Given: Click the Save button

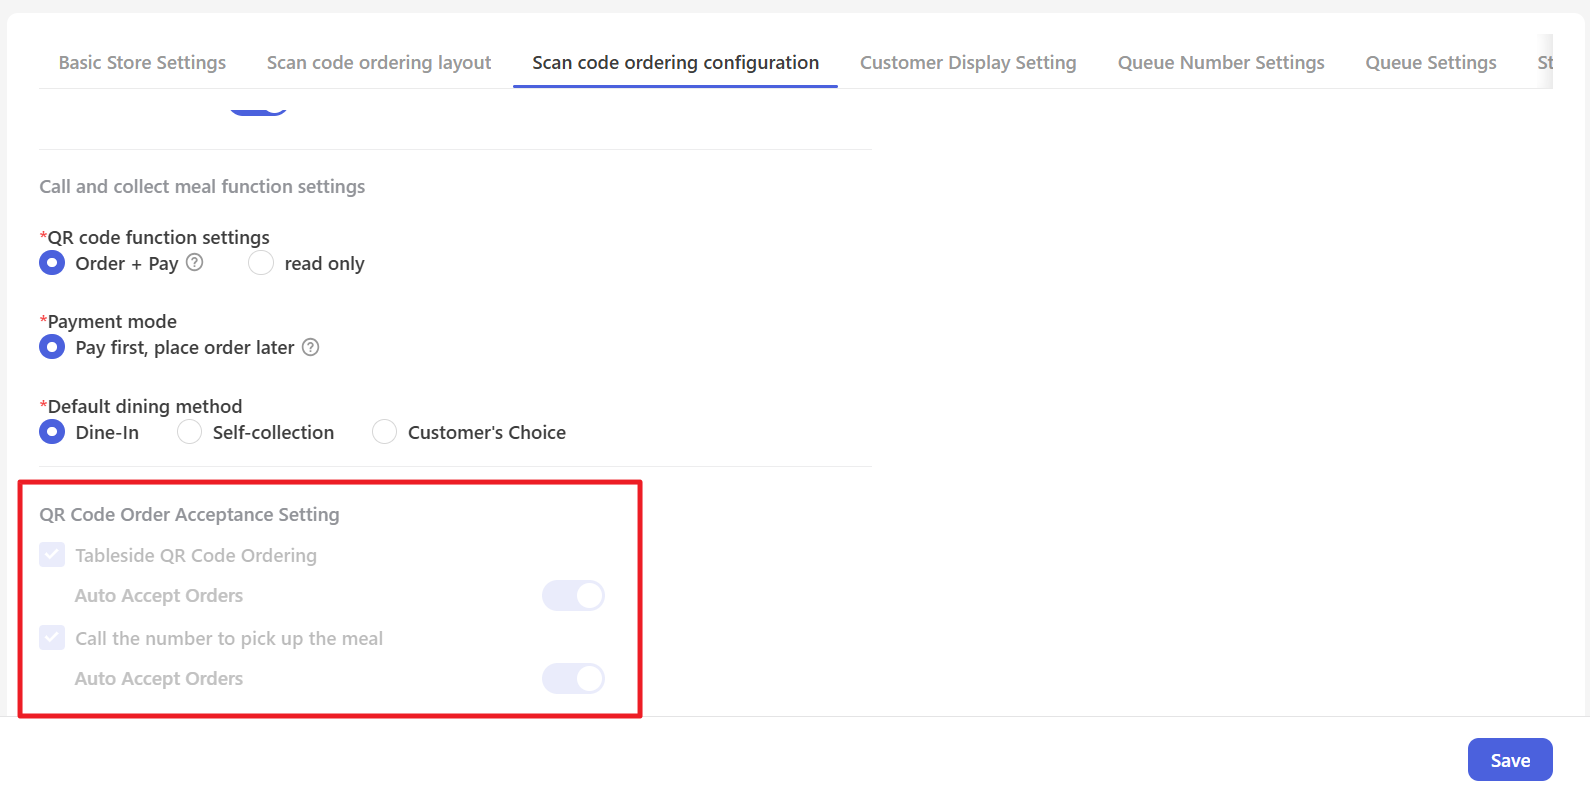Looking at the screenshot, I should click(x=1509, y=760).
